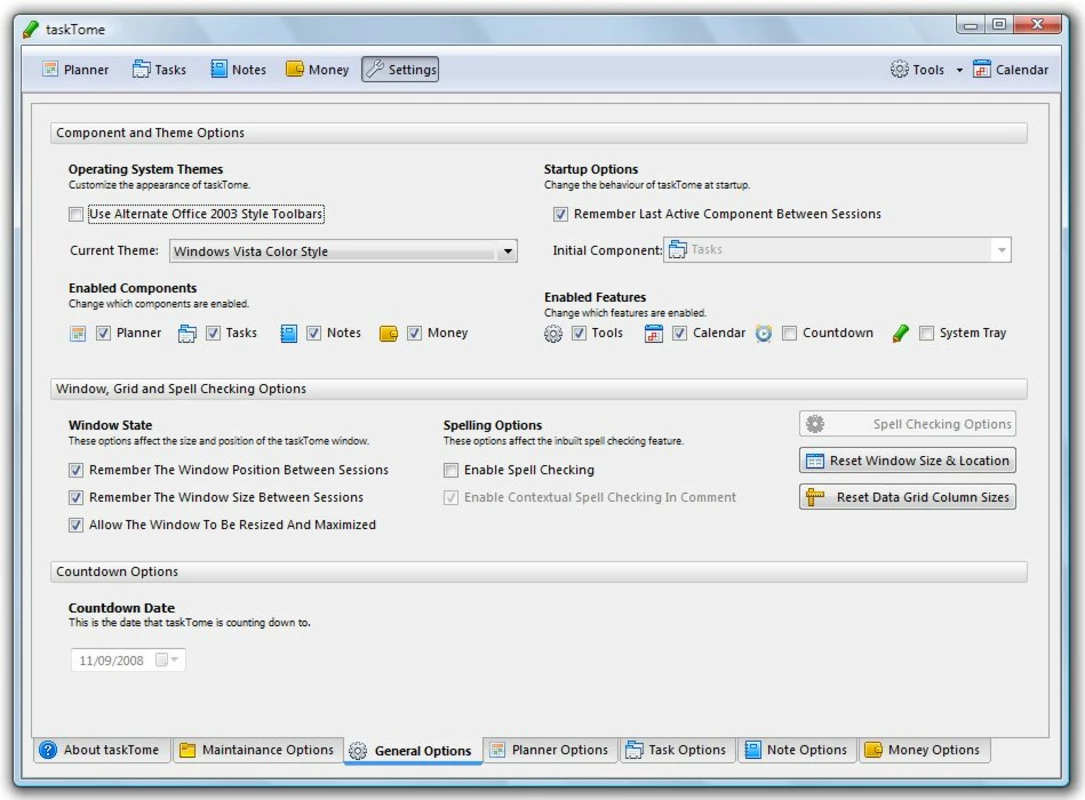This screenshot has width=1085, height=800.
Task: Click Money wallet icon under Enabled Components
Action: pyautogui.click(x=388, y=334)
